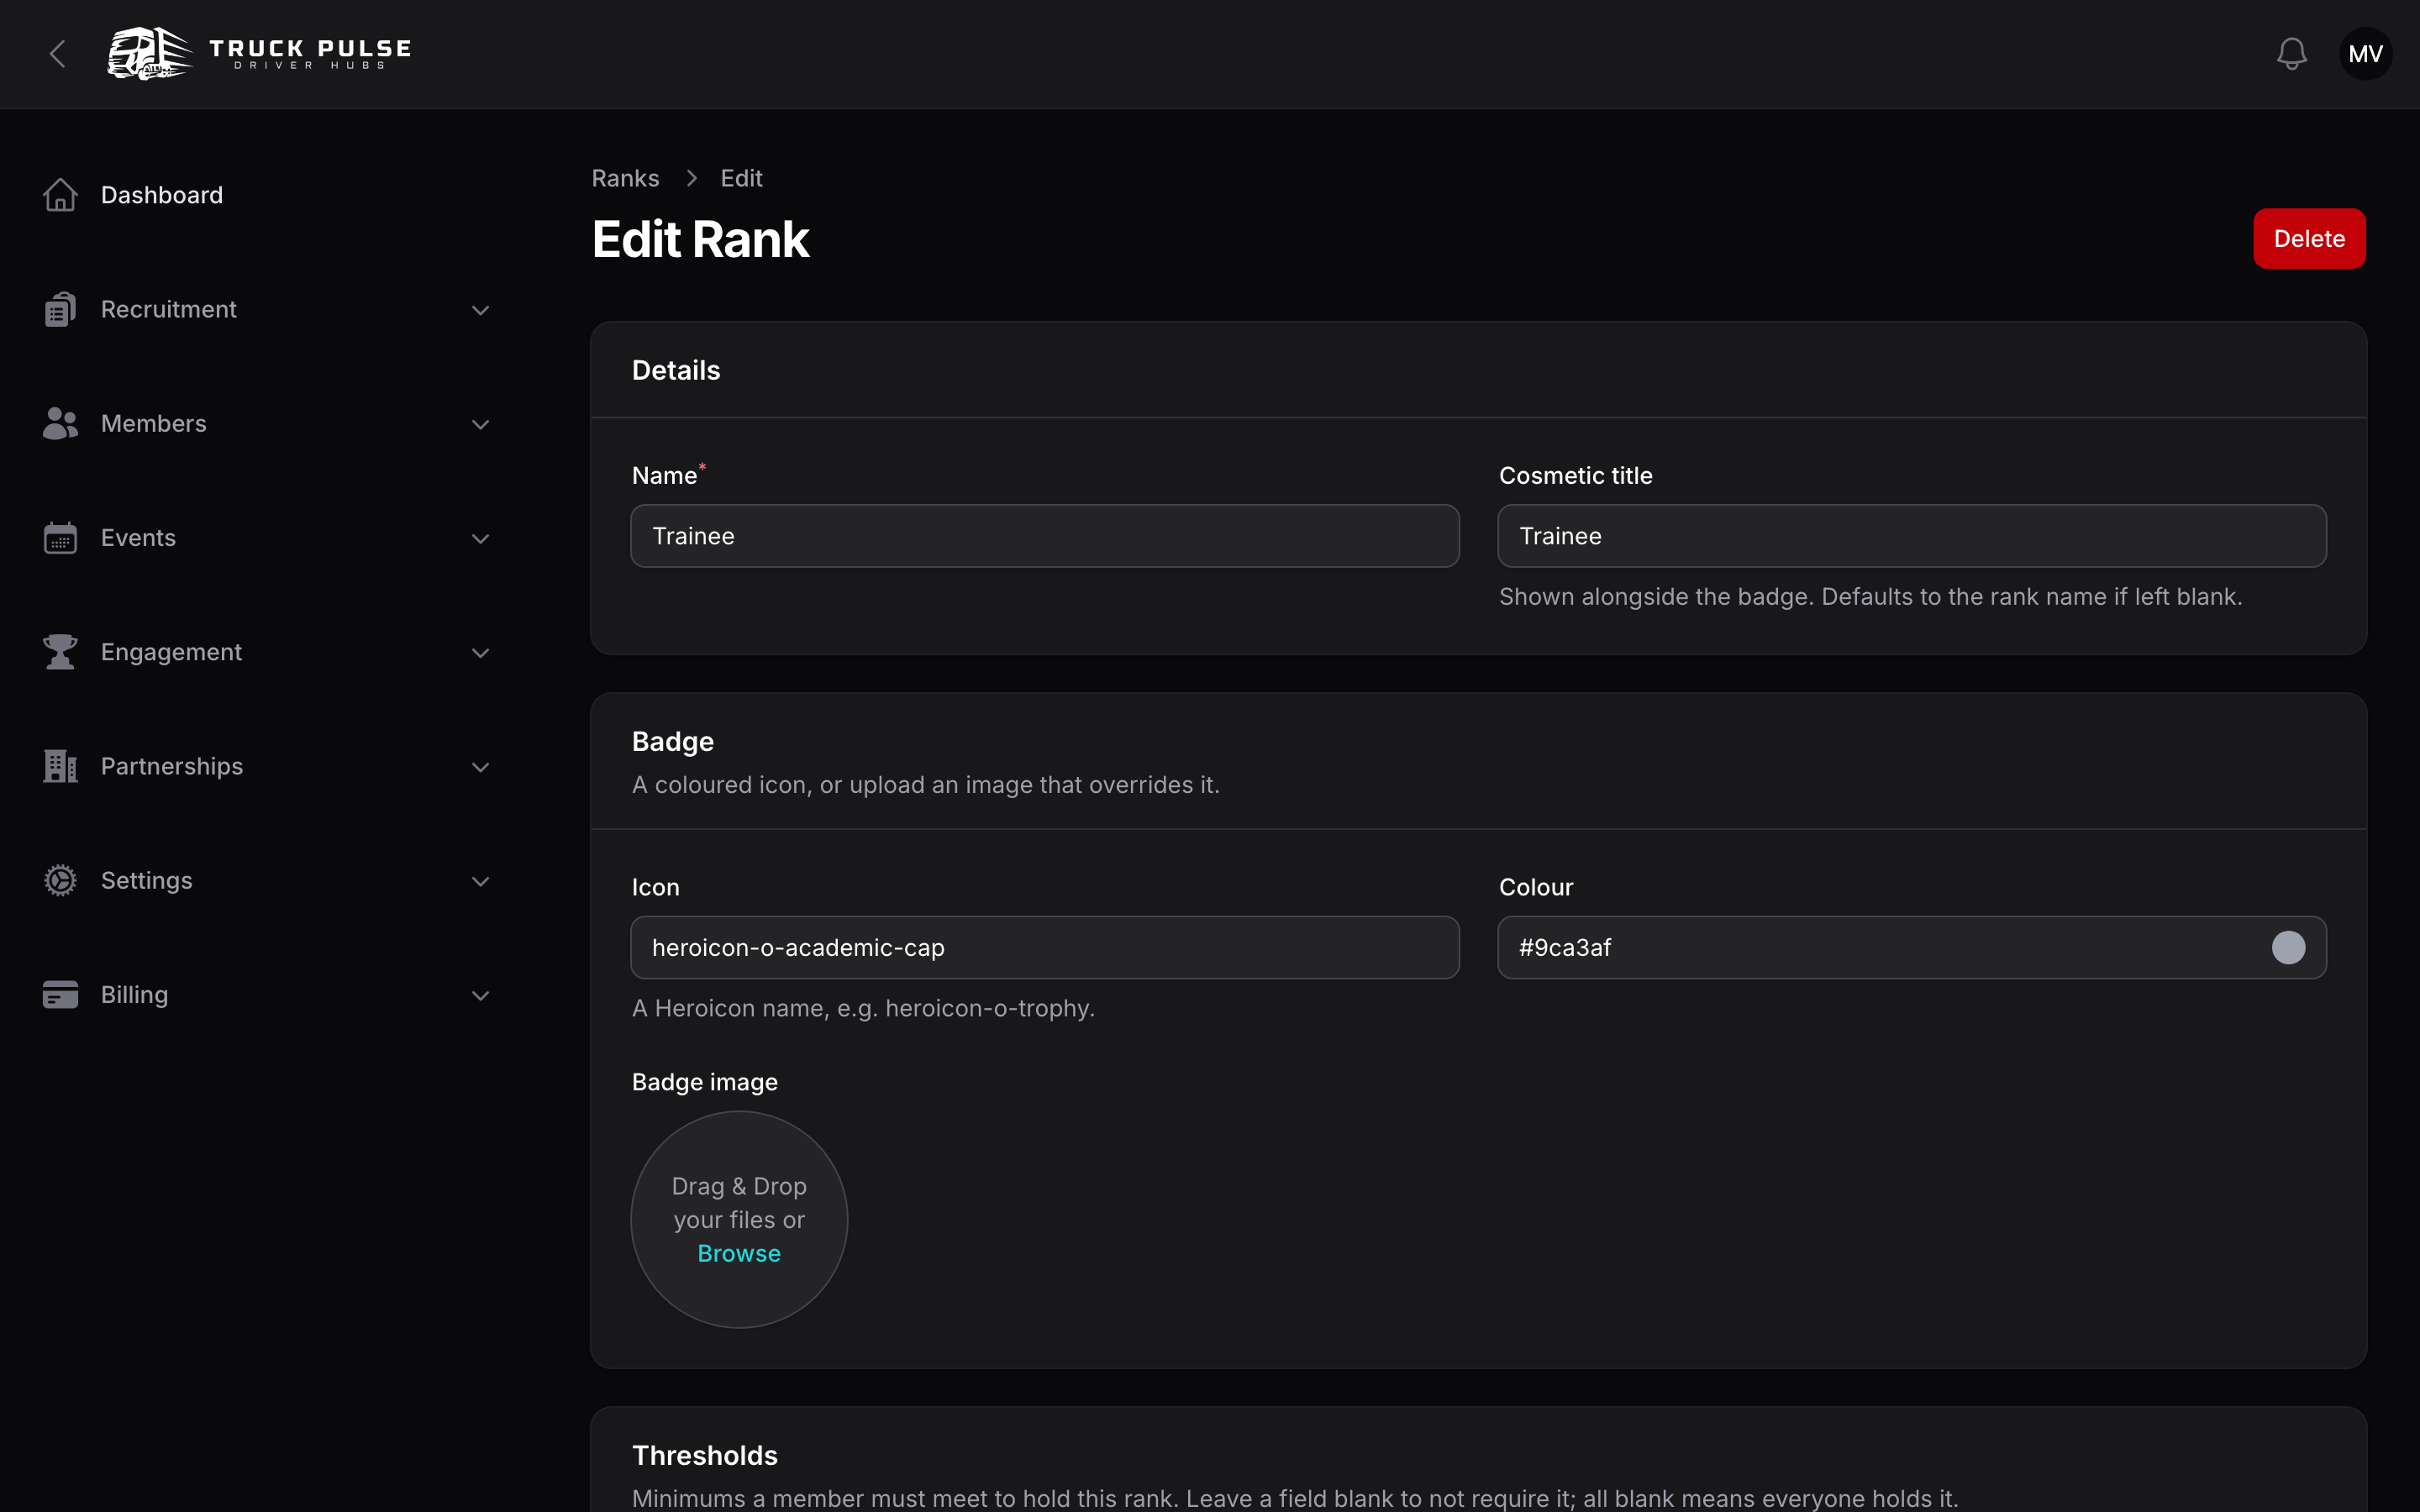Focus the Name input field
Viewport: 2420px width, 1512px height.
click(x=1045, y=536)
